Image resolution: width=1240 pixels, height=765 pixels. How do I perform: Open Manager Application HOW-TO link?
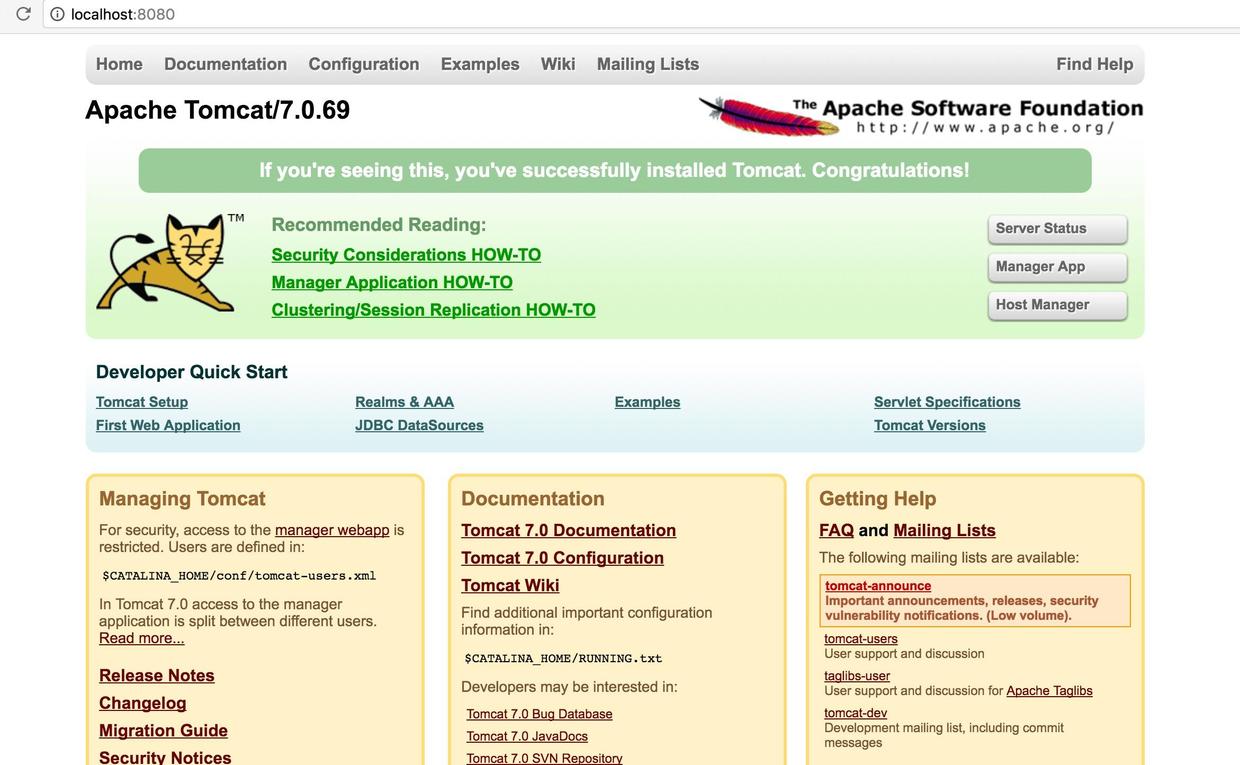coord(392,283)
